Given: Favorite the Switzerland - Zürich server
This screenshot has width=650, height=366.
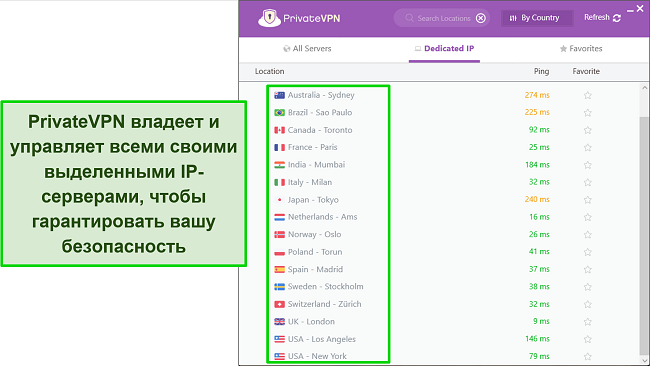Looking at the screenshot, I should click(587, 304).
